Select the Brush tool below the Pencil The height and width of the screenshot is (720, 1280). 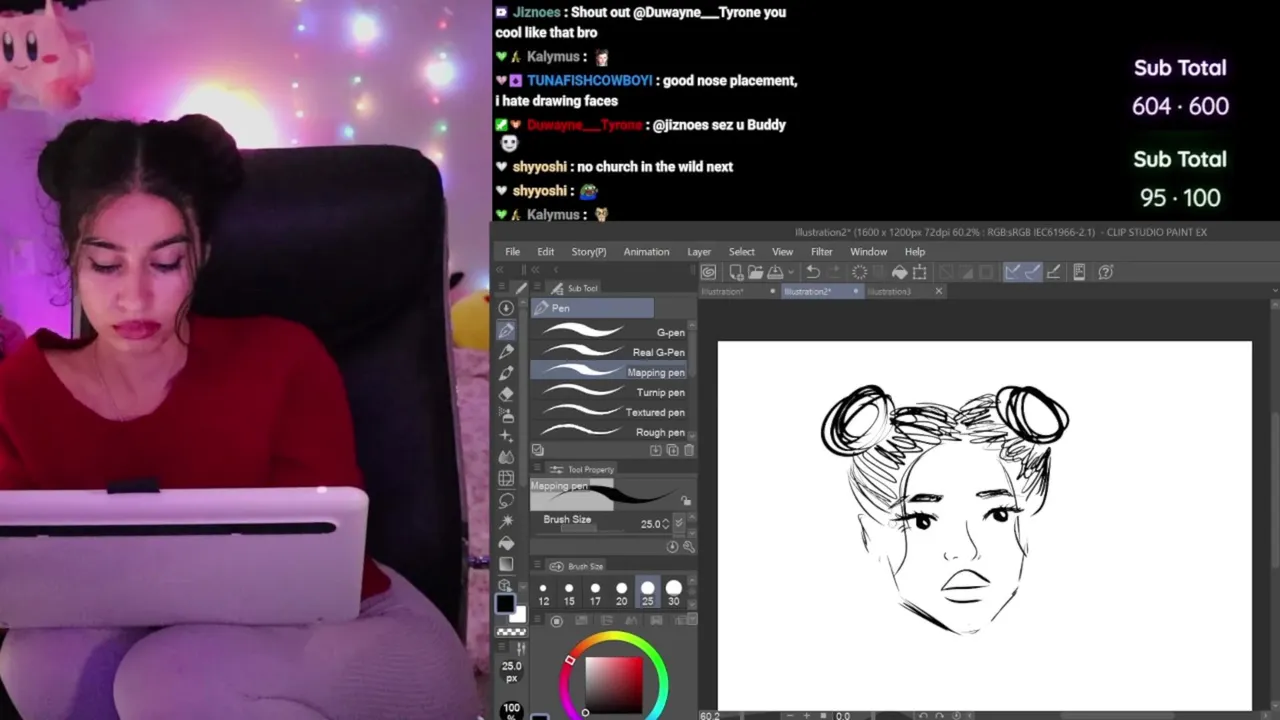coord(506,372)
